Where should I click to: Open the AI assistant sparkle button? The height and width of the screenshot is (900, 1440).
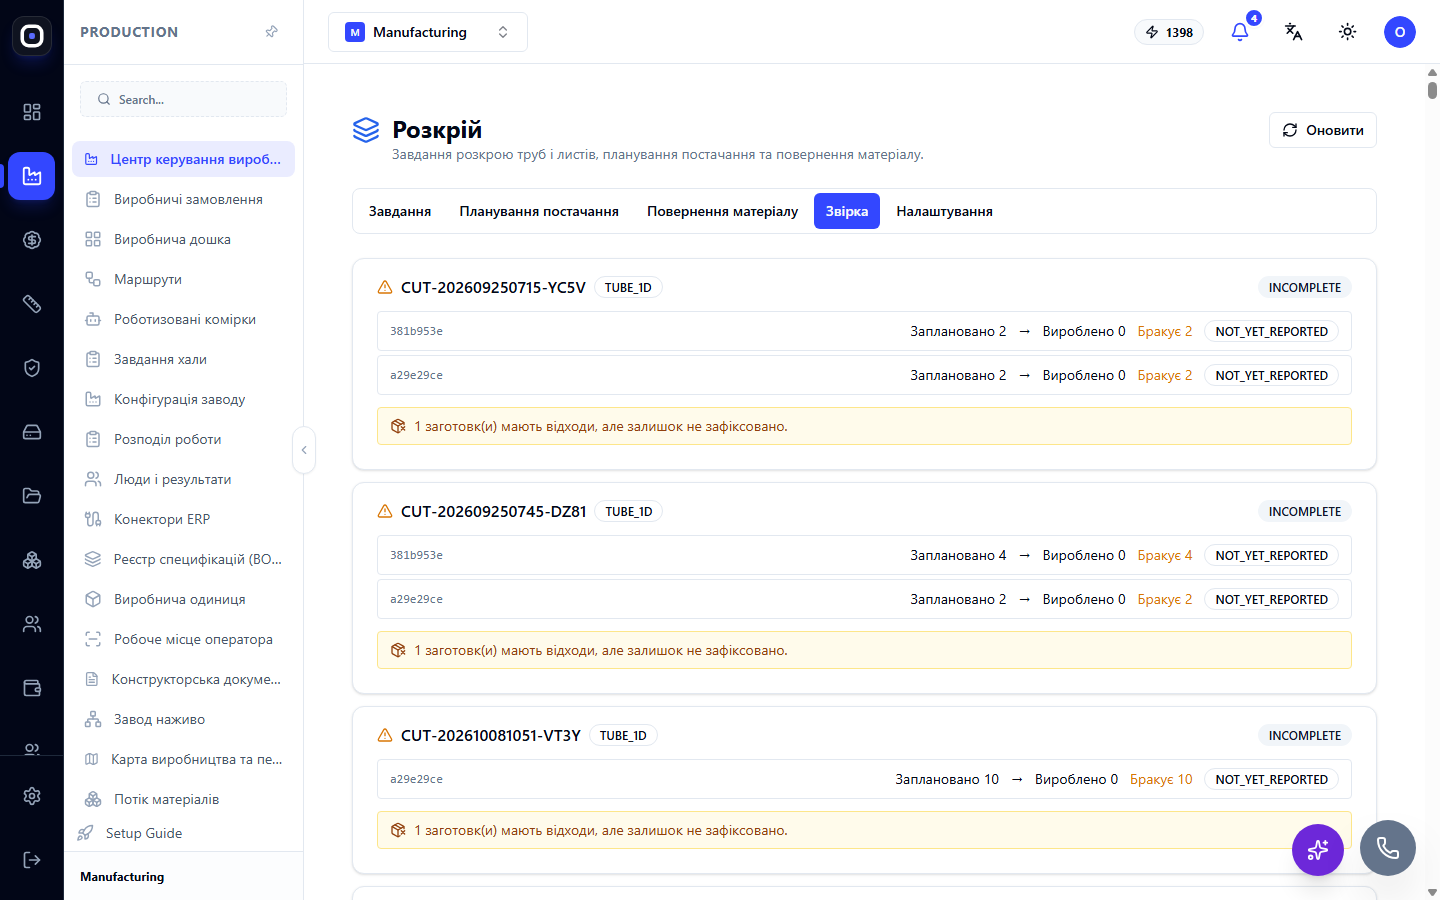[1318, 850]
